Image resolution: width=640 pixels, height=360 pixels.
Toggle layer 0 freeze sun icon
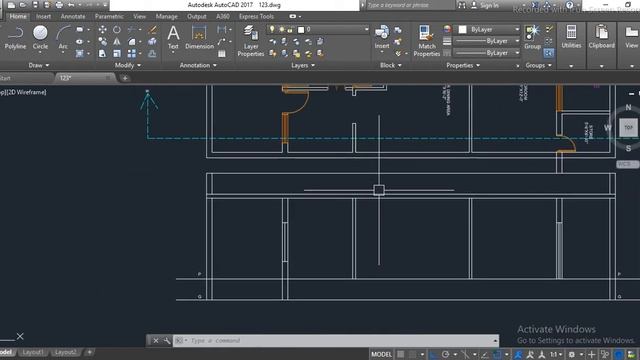281,29
